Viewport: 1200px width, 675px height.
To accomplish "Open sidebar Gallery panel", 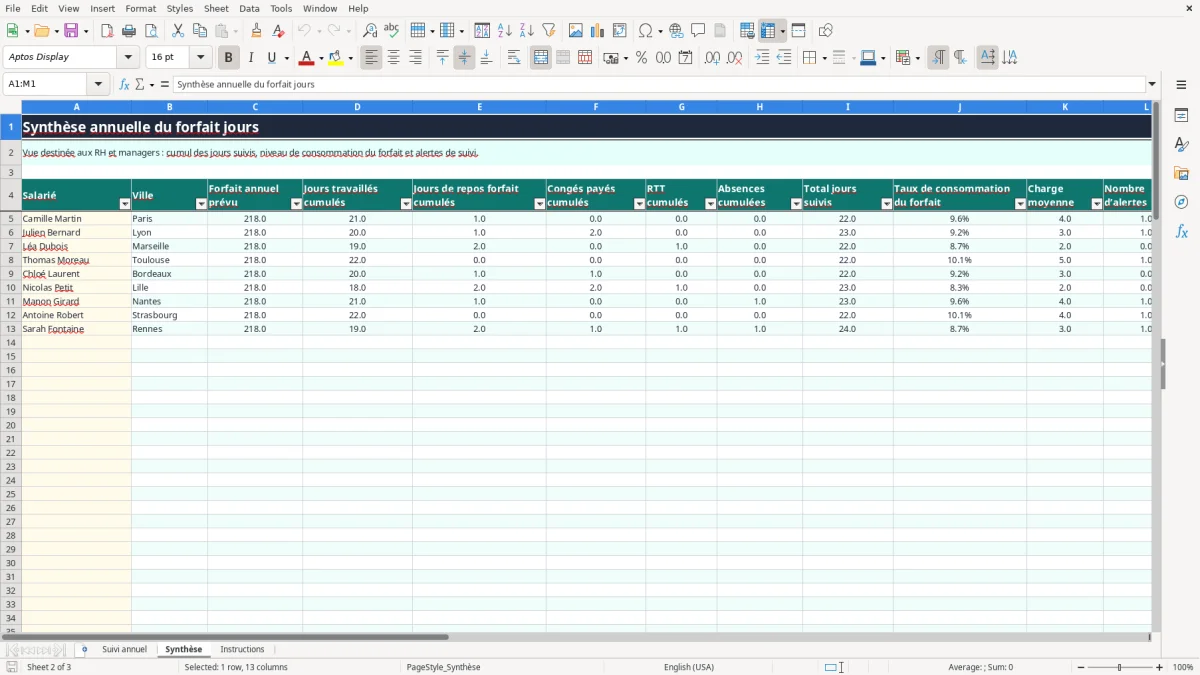I will (1181, 174).
